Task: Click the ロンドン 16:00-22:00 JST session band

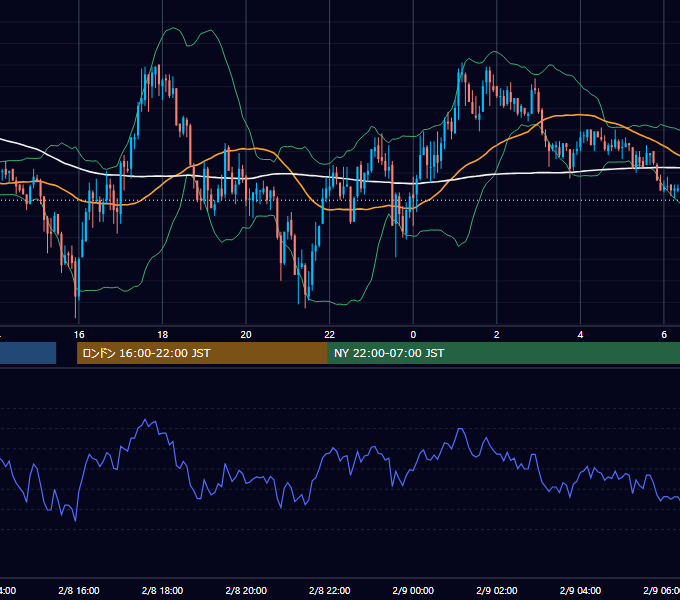Action: [x=202, y=353]
